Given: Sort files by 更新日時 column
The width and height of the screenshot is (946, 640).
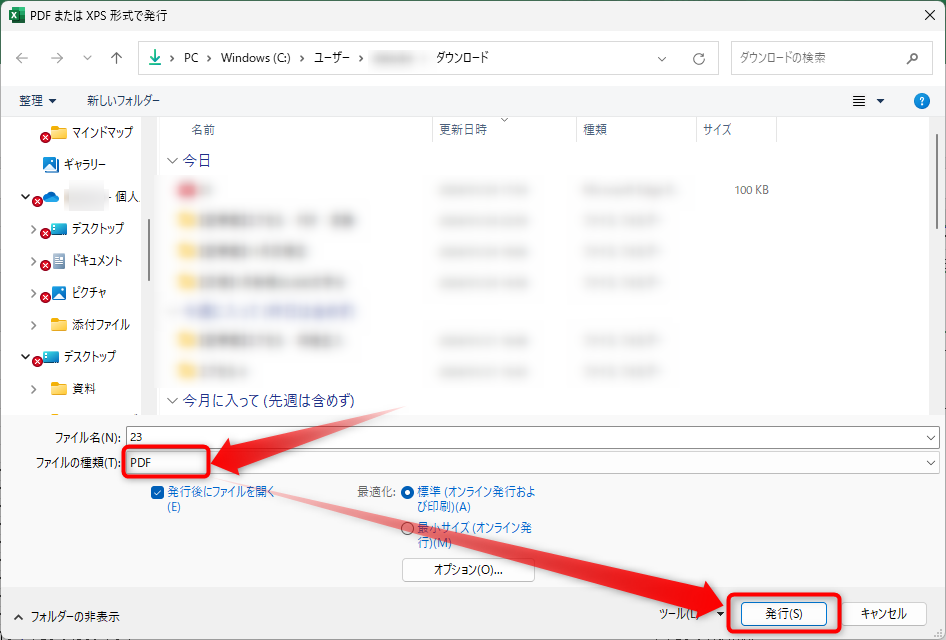Looking at the screenshot, I should (463, 130).
